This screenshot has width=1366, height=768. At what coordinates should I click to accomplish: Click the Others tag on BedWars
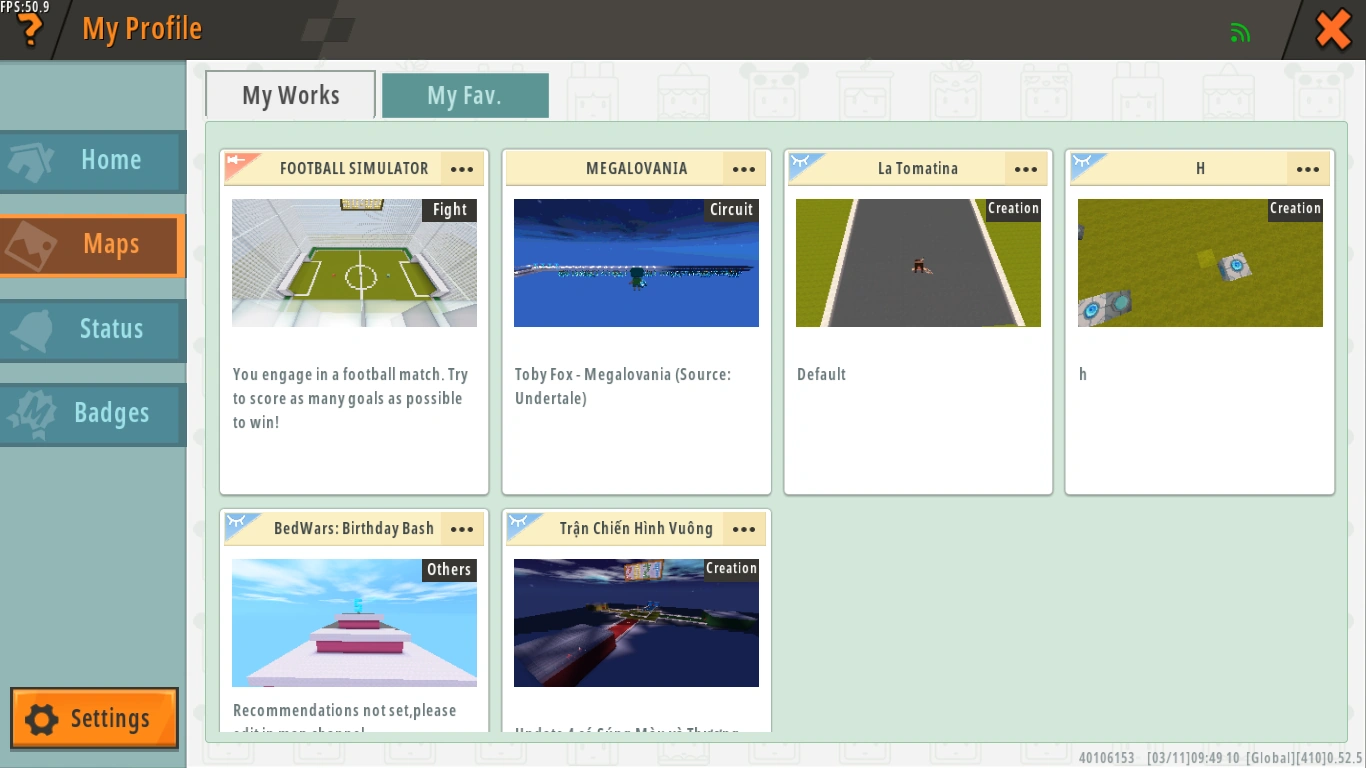pyautogui.click(x=449, y=570)
